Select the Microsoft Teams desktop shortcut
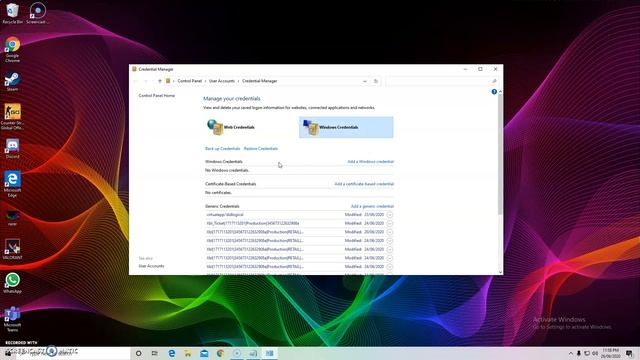Image resolution: width=640 pixels, height=360 pixels. coord(12,319)
